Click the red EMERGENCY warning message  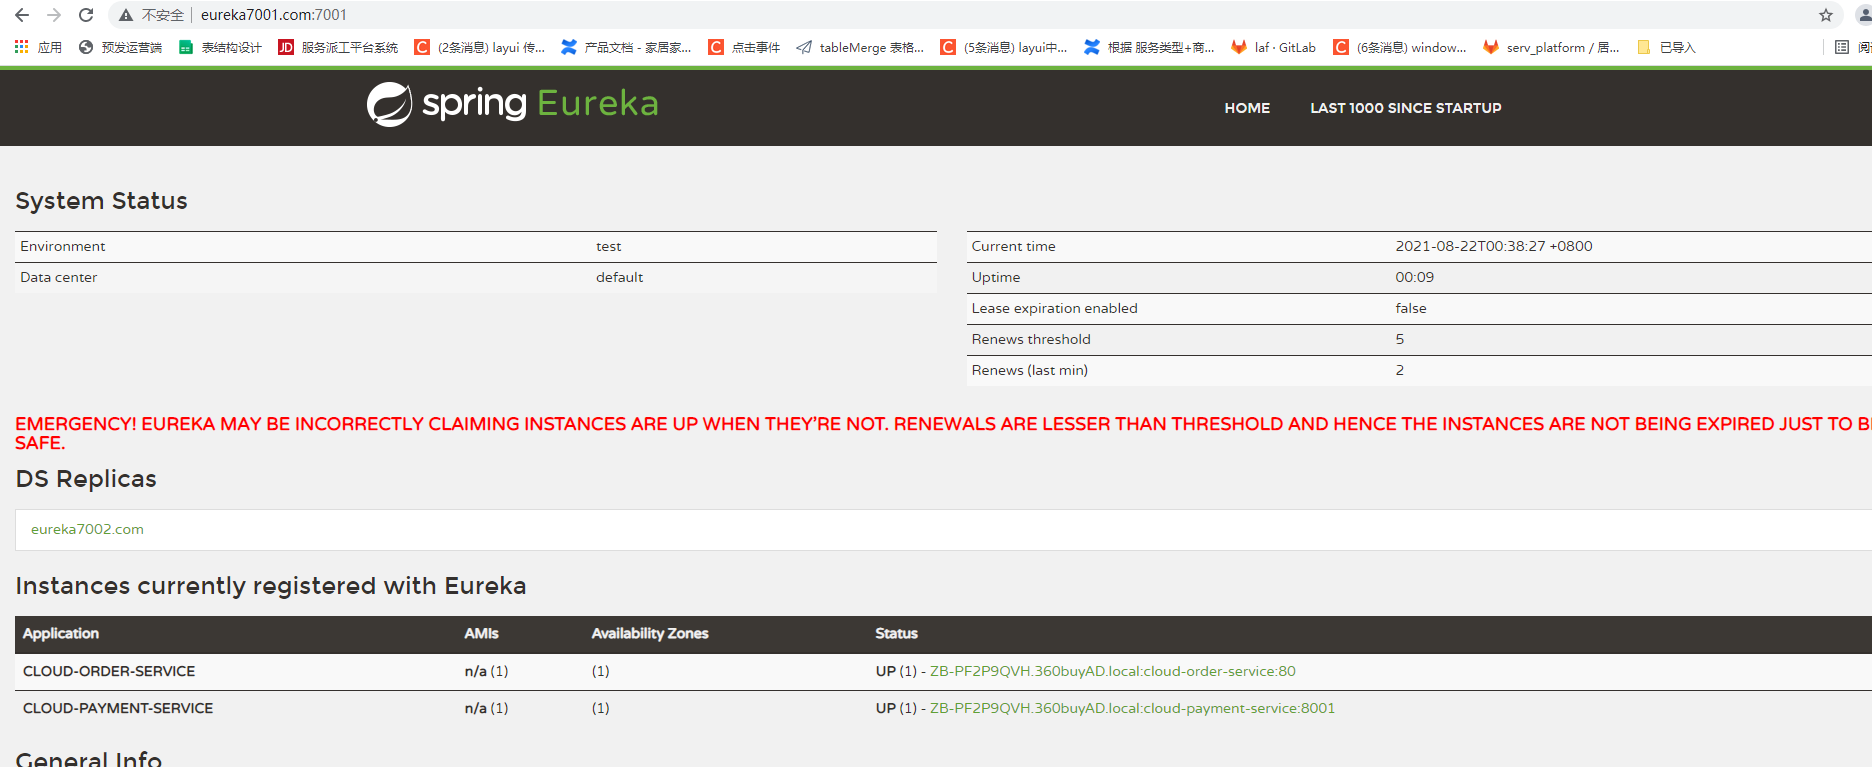click(x=943, y=433)
